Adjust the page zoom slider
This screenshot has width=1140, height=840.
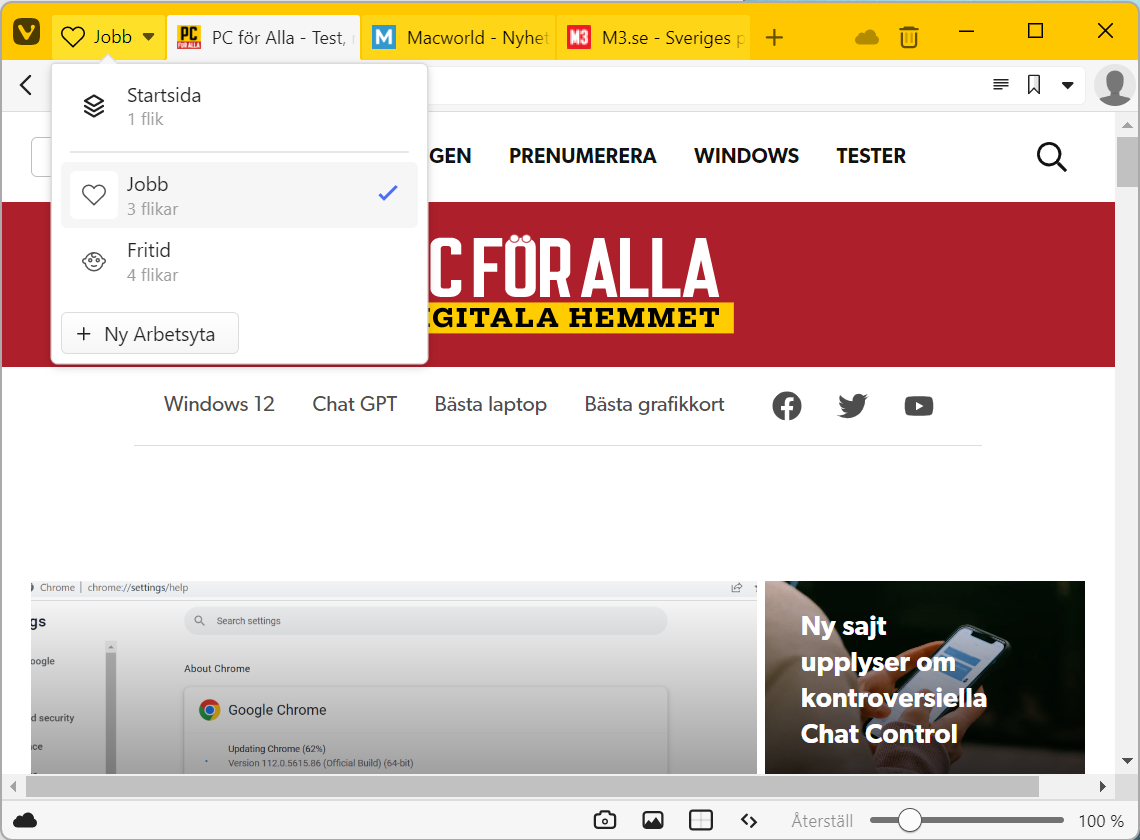[909, 820]
